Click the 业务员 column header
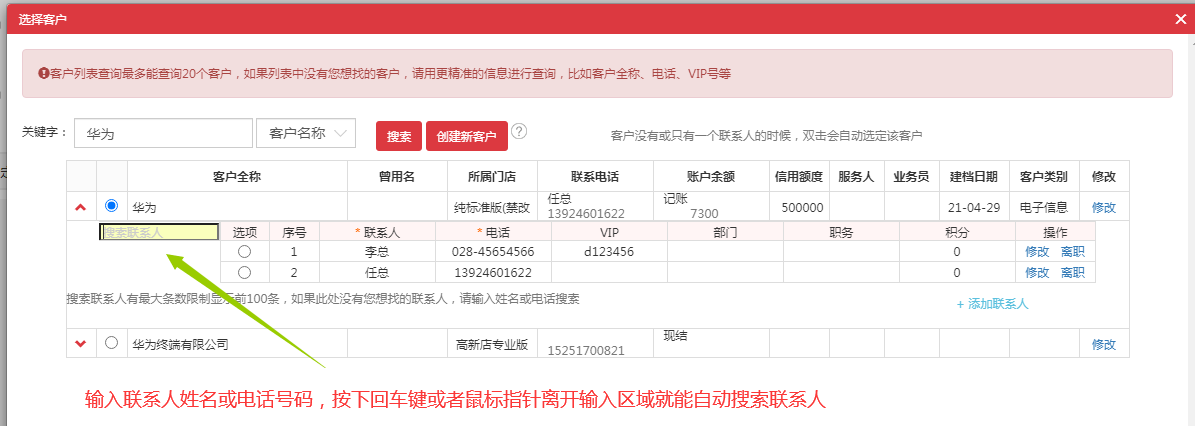The height and width of the screenshot is (426, 1195). point(911,177)
